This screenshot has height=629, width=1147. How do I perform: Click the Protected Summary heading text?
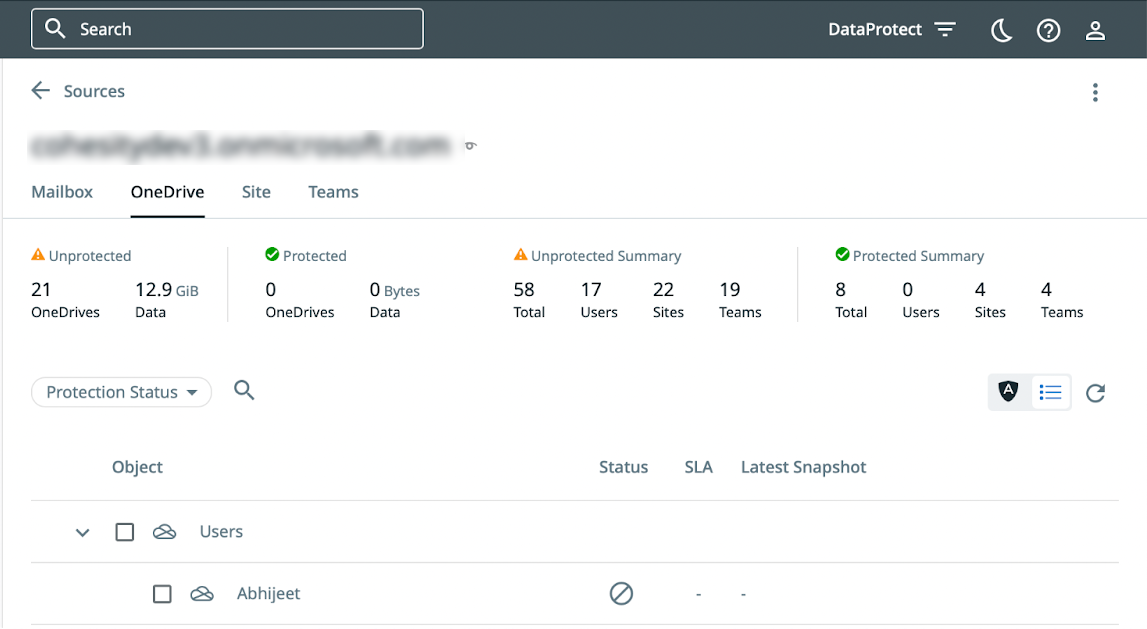[x=918, y=256]
